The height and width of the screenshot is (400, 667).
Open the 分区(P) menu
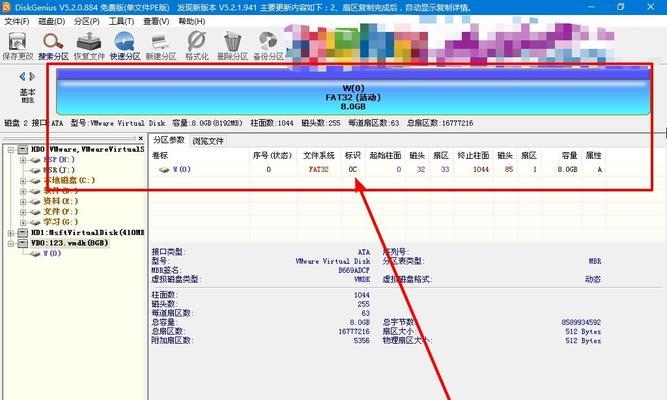86,21
